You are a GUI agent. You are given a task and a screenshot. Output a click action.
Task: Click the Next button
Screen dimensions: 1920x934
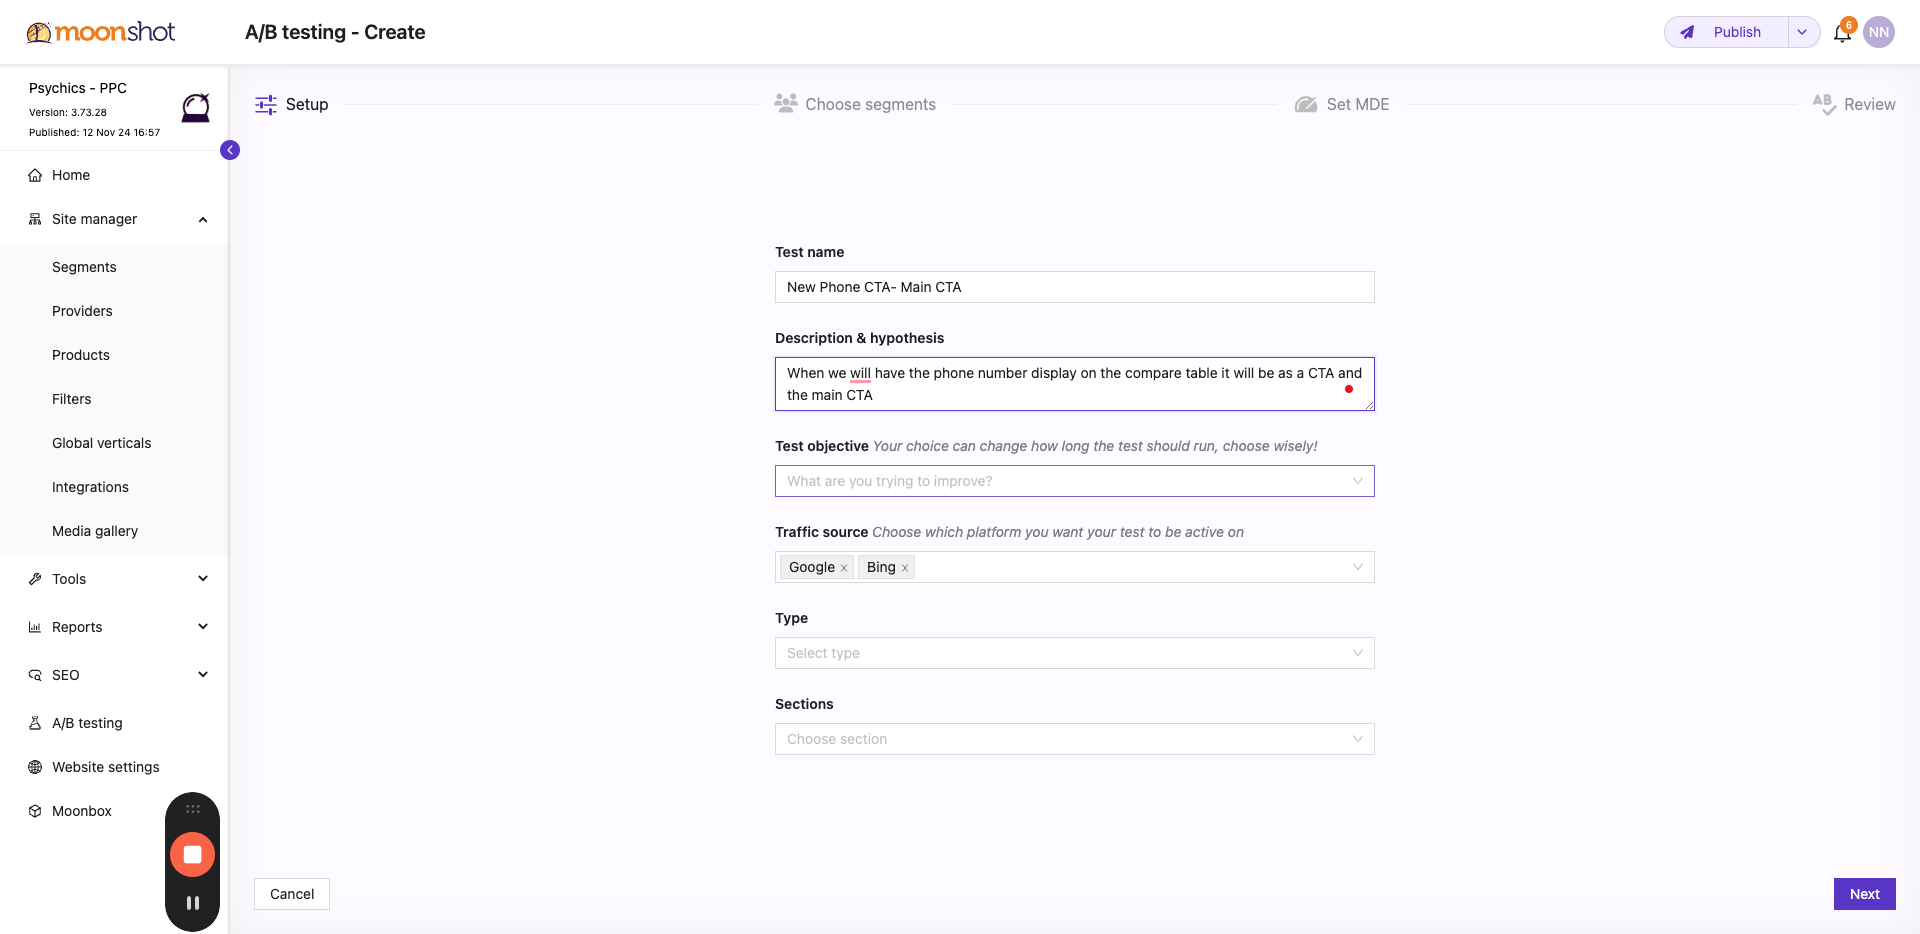pyautogui.click(x=1864, y=894)
